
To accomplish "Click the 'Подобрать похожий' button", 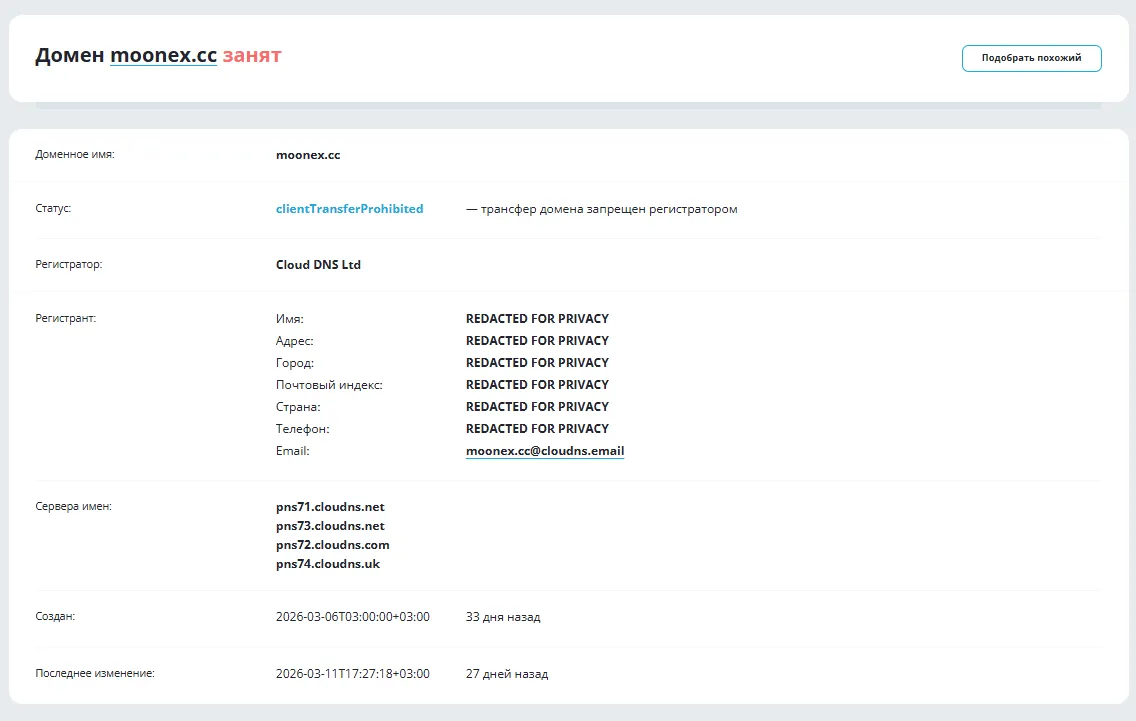I will click(1031, 58).
